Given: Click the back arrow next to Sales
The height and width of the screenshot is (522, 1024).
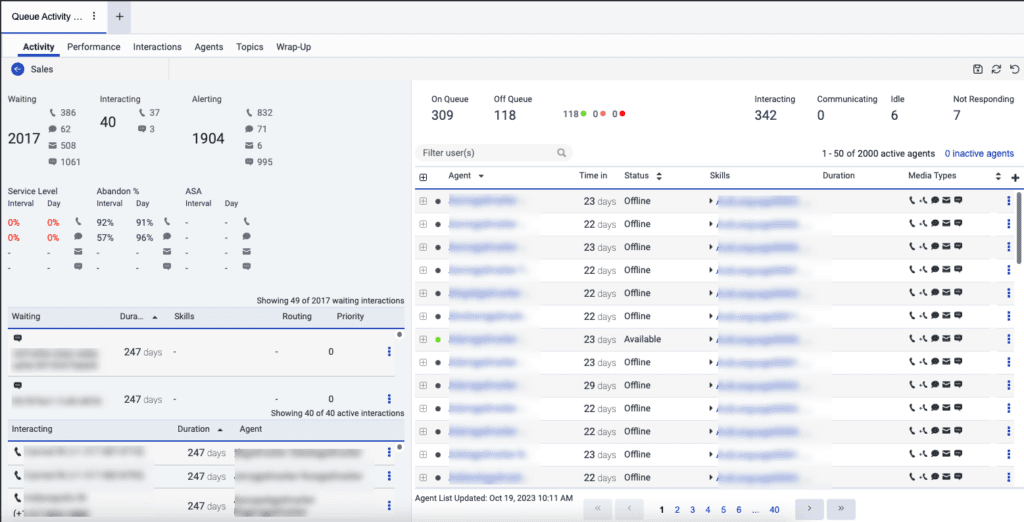Looking at the screenshot, I should (17, 69).
